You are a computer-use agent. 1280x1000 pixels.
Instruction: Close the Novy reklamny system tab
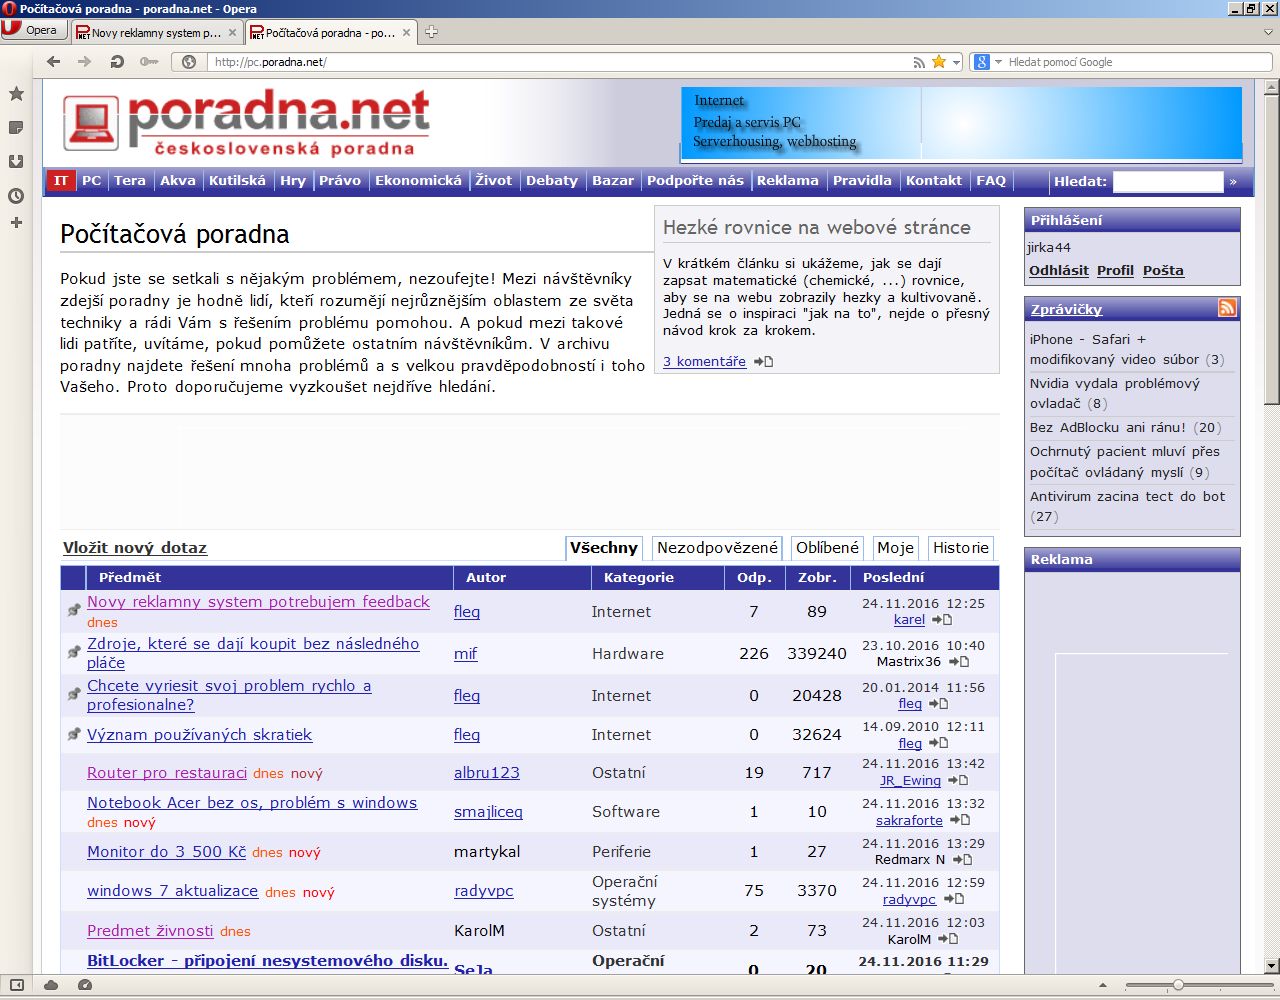(233, 32)
